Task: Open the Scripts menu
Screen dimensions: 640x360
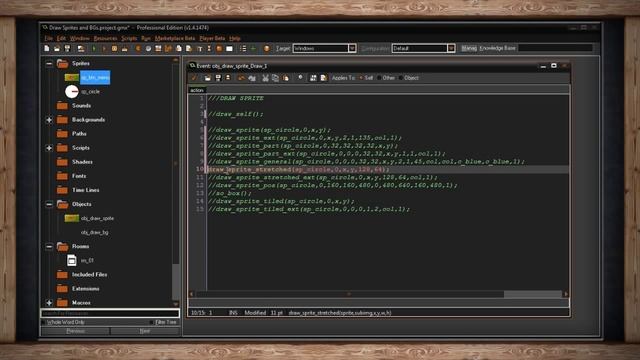Action: pos(129,38)
